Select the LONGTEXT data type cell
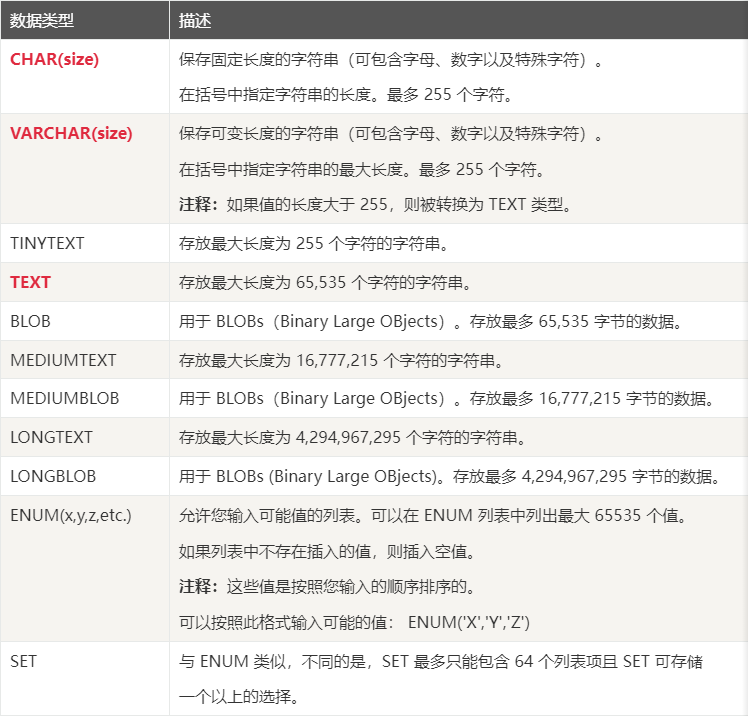 click(51, 437)
